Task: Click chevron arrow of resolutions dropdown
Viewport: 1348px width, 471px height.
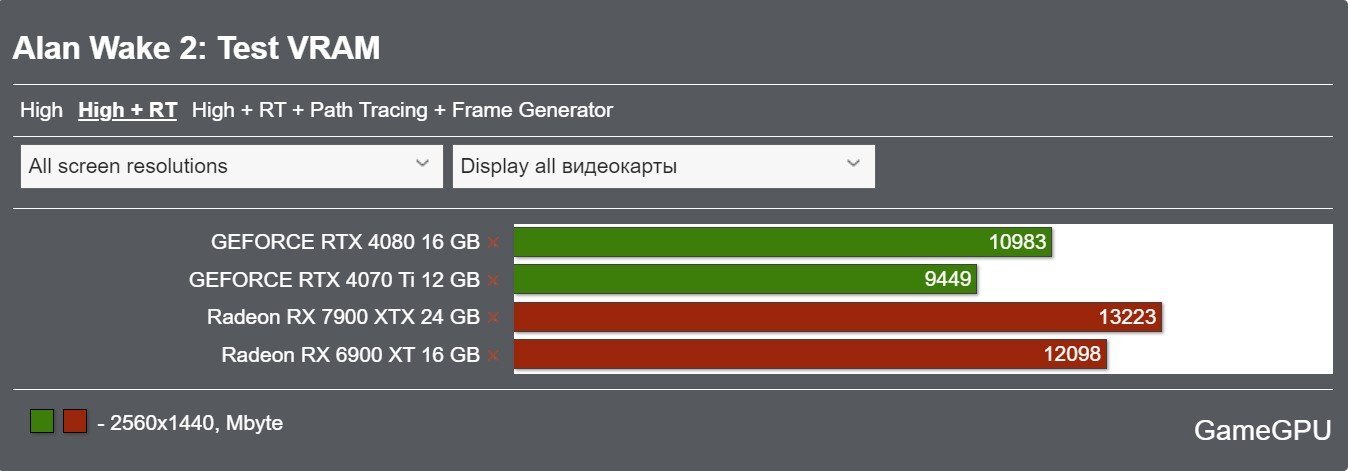Action: coord(422,163)
